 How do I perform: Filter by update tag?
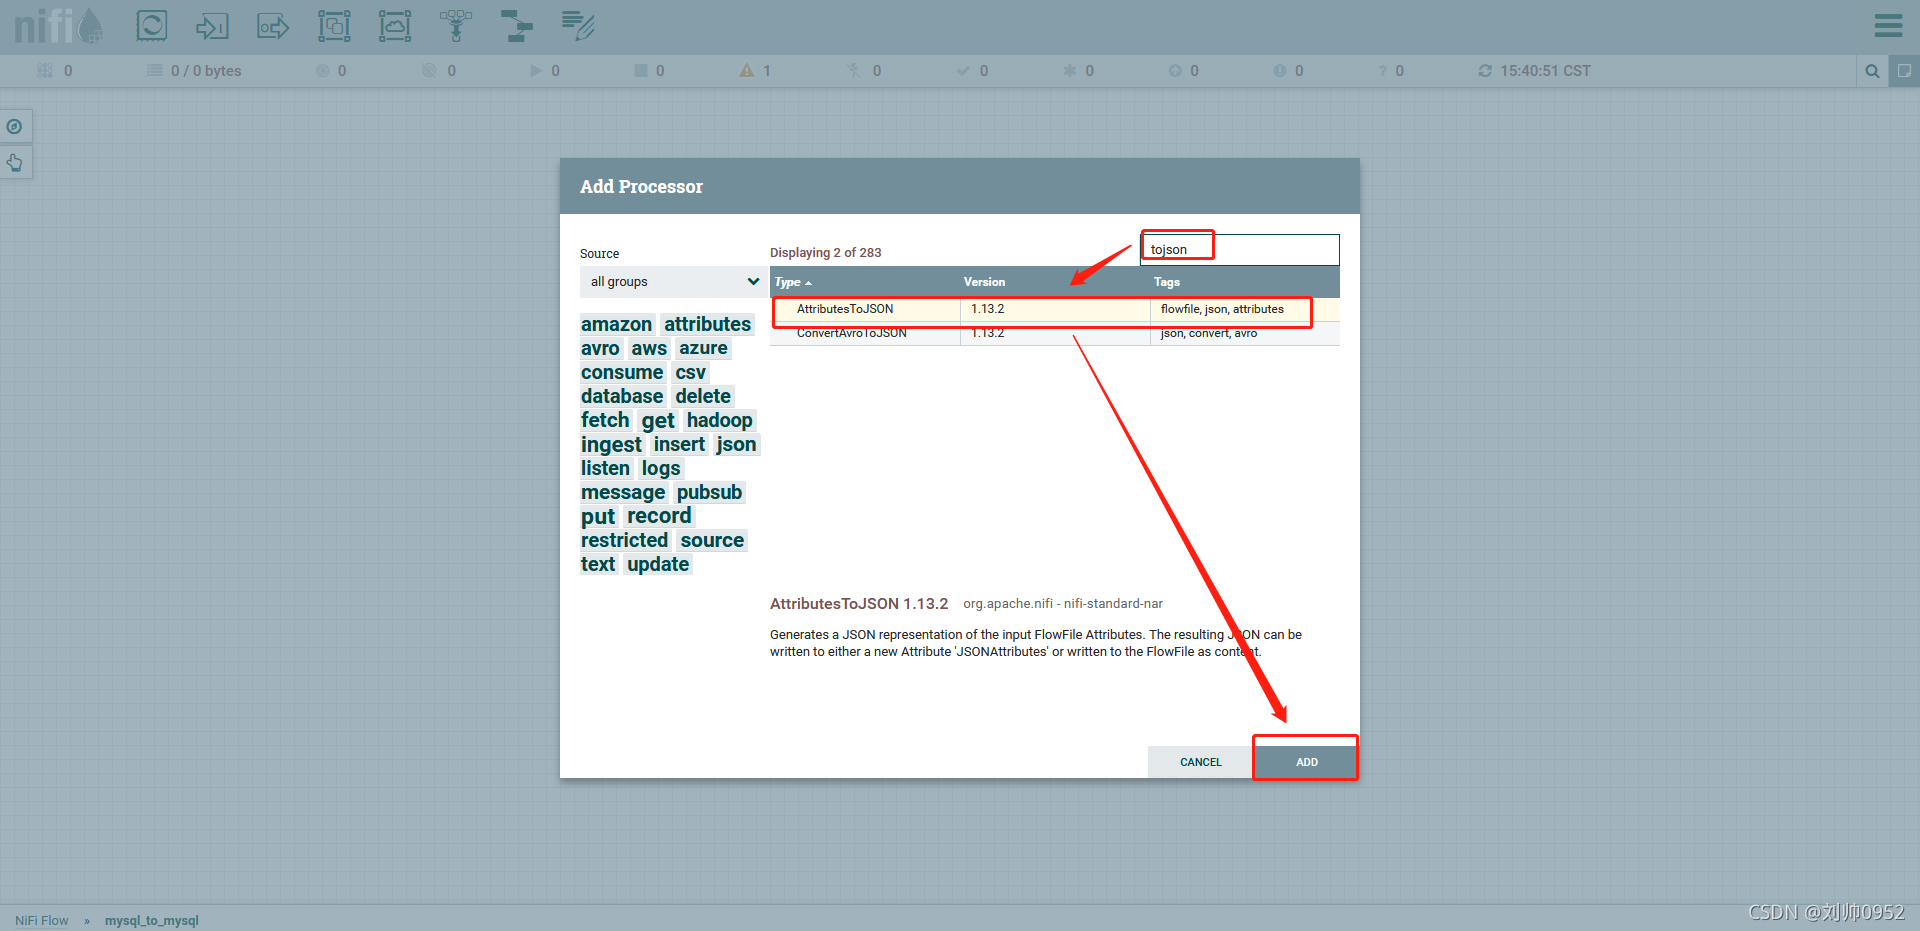pos(658,564)
